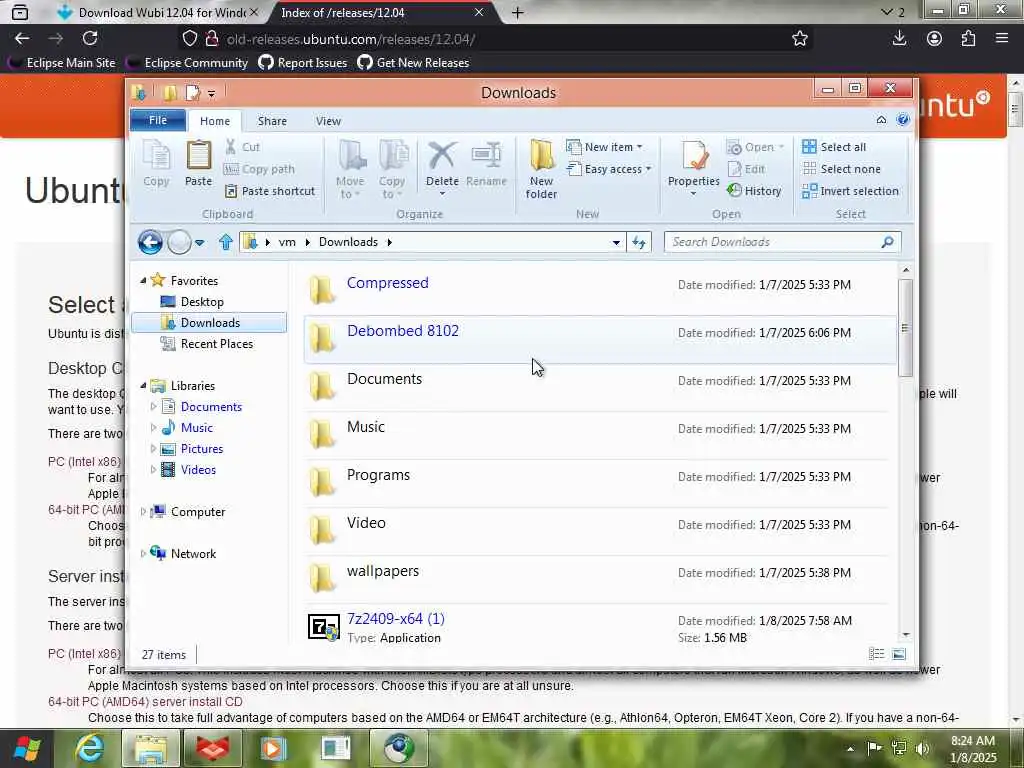Open Get New Releases bookmark
The height and width of the screenshot is (768, 1024).
click(414, 63)
